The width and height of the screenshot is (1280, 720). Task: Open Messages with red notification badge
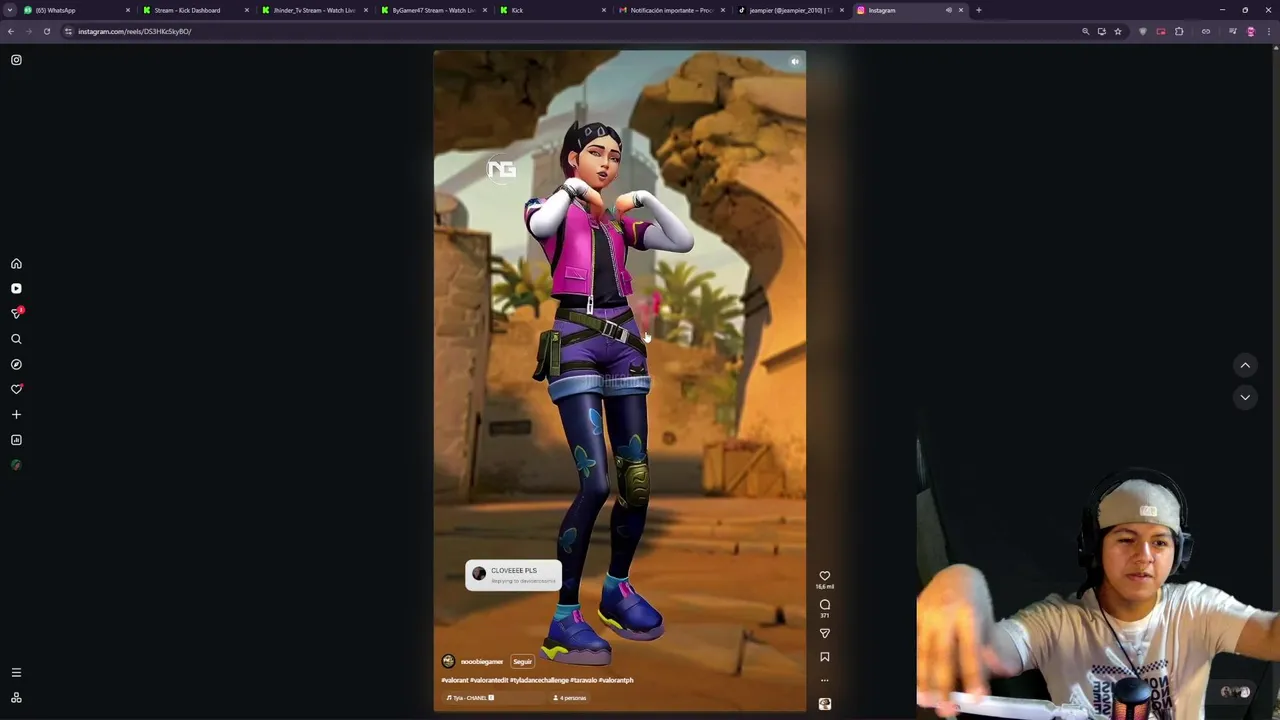coord(16,313)
